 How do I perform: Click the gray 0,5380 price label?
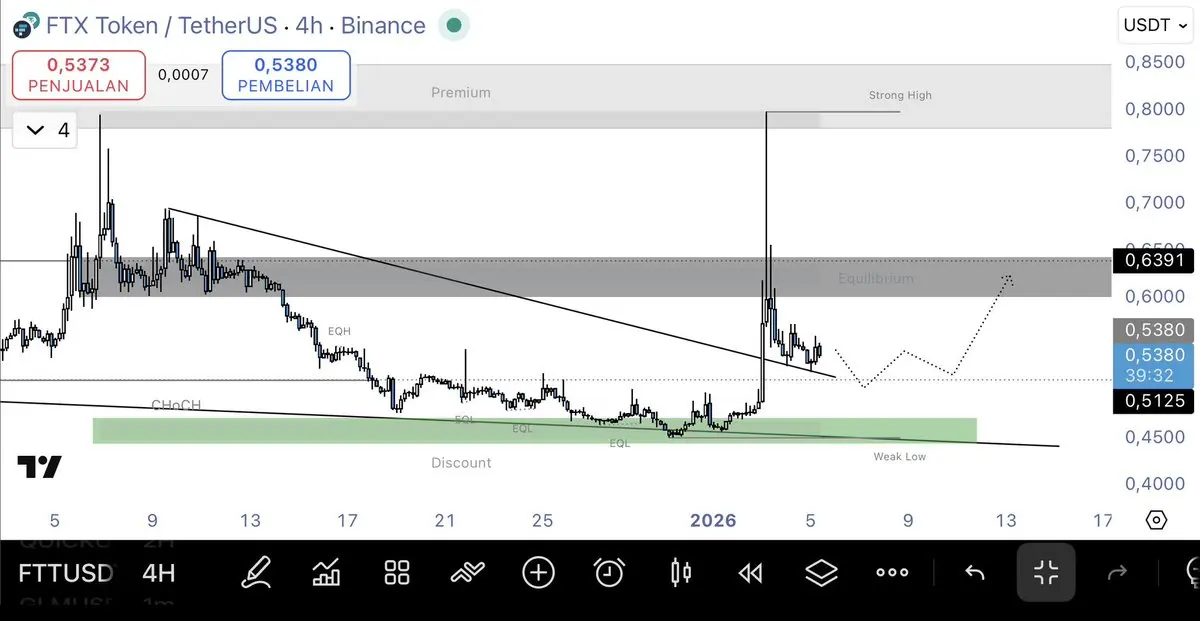tap(1154, 330)
